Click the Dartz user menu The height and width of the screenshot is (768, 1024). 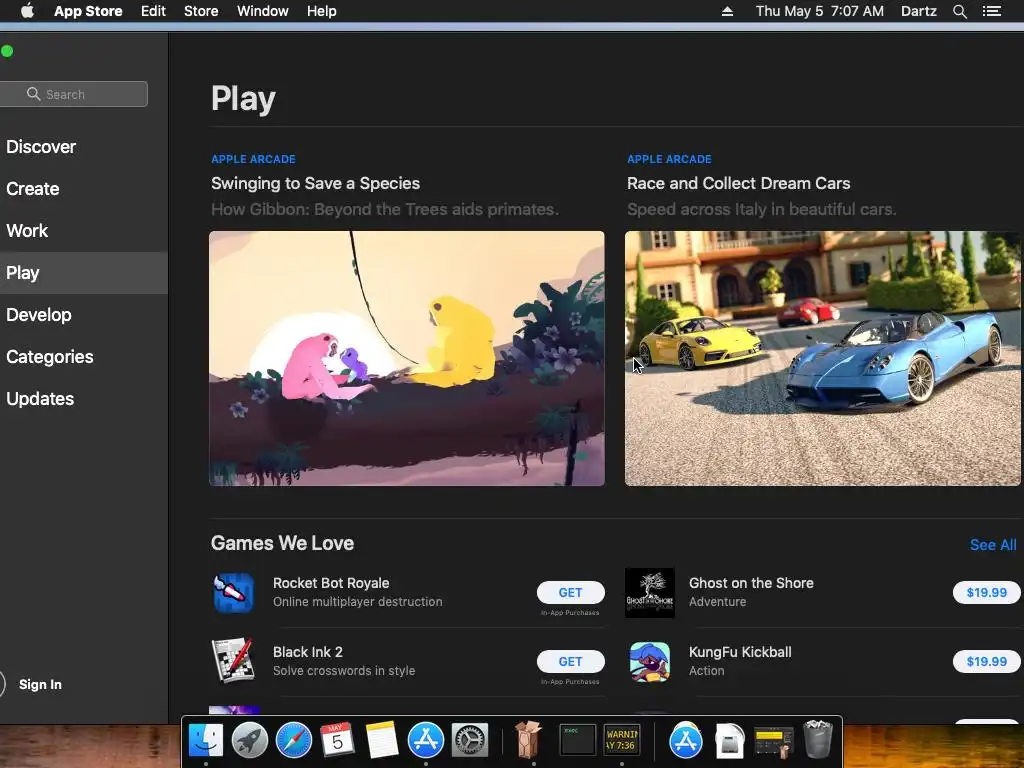pyautogui.click(x=918, y=11)
